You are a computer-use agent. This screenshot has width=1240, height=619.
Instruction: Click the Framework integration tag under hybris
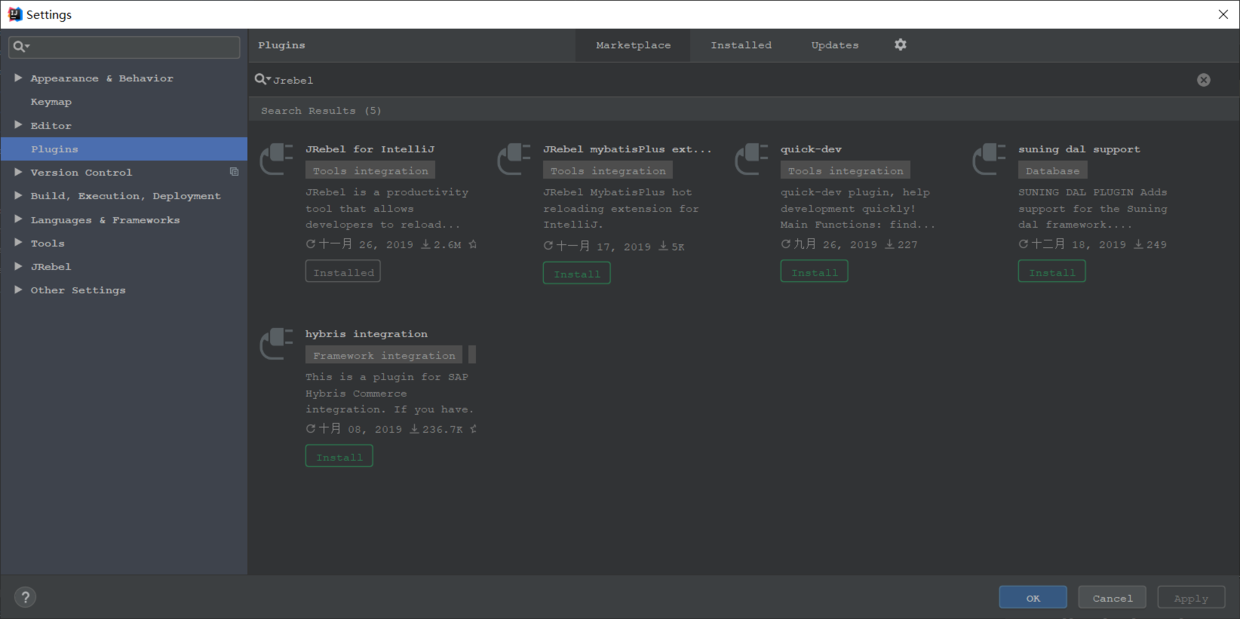[384, 356]
